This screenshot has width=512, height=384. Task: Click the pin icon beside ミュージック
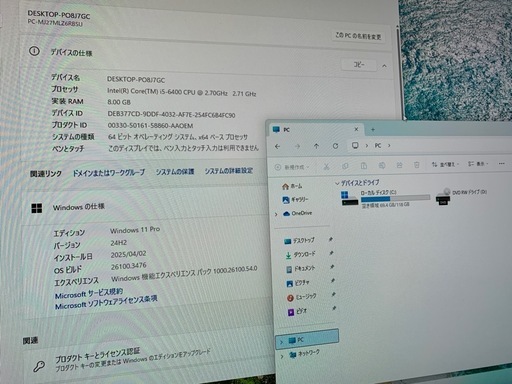tap(333, 294)
